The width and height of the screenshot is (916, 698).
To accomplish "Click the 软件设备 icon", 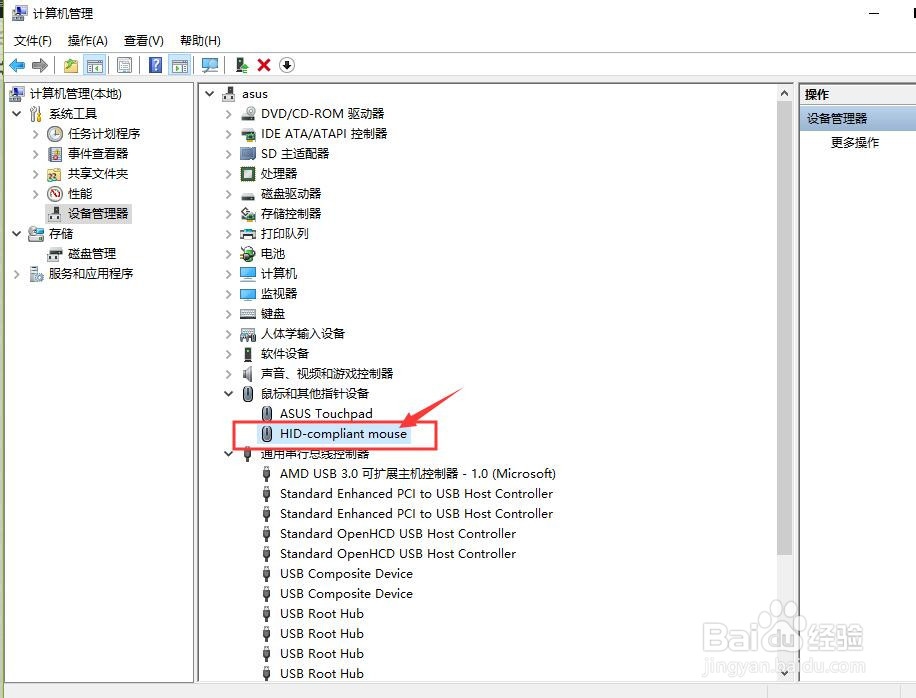I will pyautogui.click(x=248, y=354).
